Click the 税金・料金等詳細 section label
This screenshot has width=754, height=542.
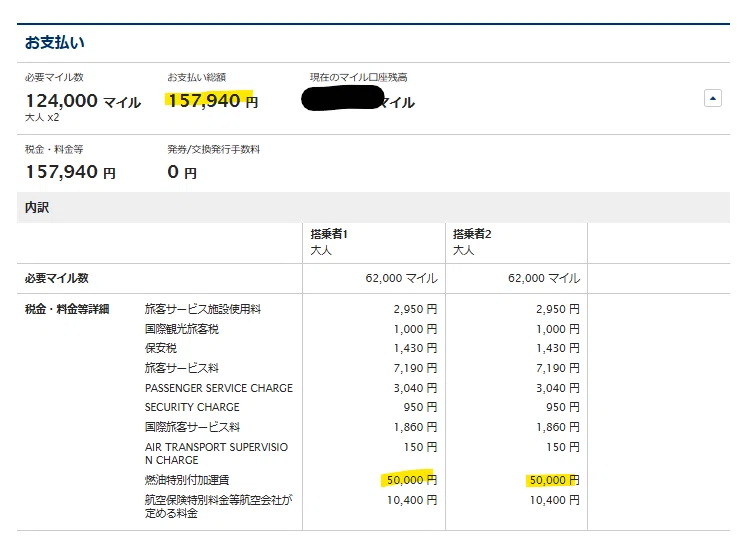[67, 309]
